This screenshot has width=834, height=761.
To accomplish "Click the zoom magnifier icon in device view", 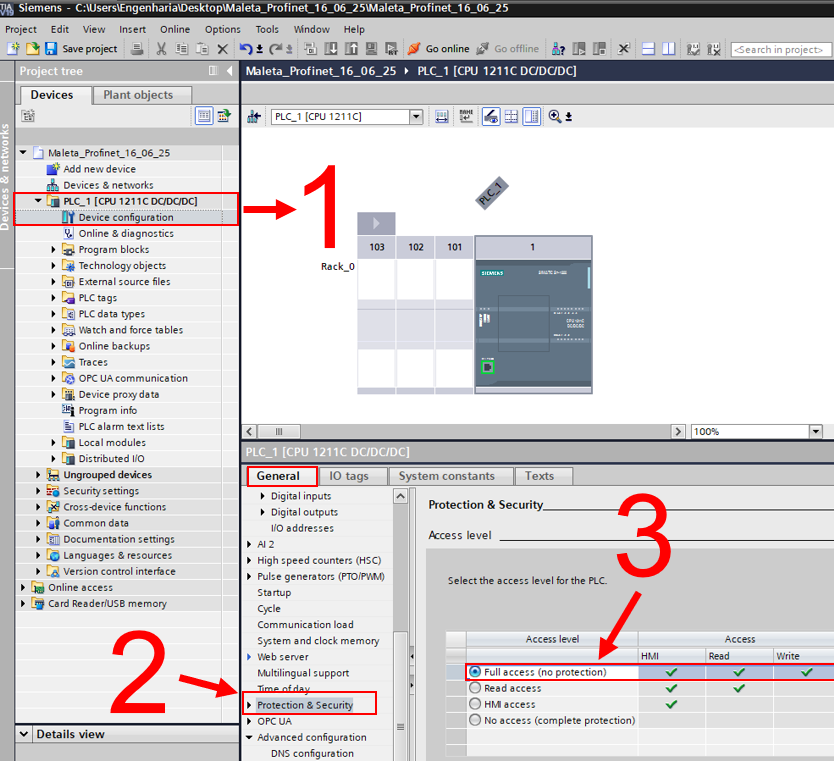I will point(555,117).
